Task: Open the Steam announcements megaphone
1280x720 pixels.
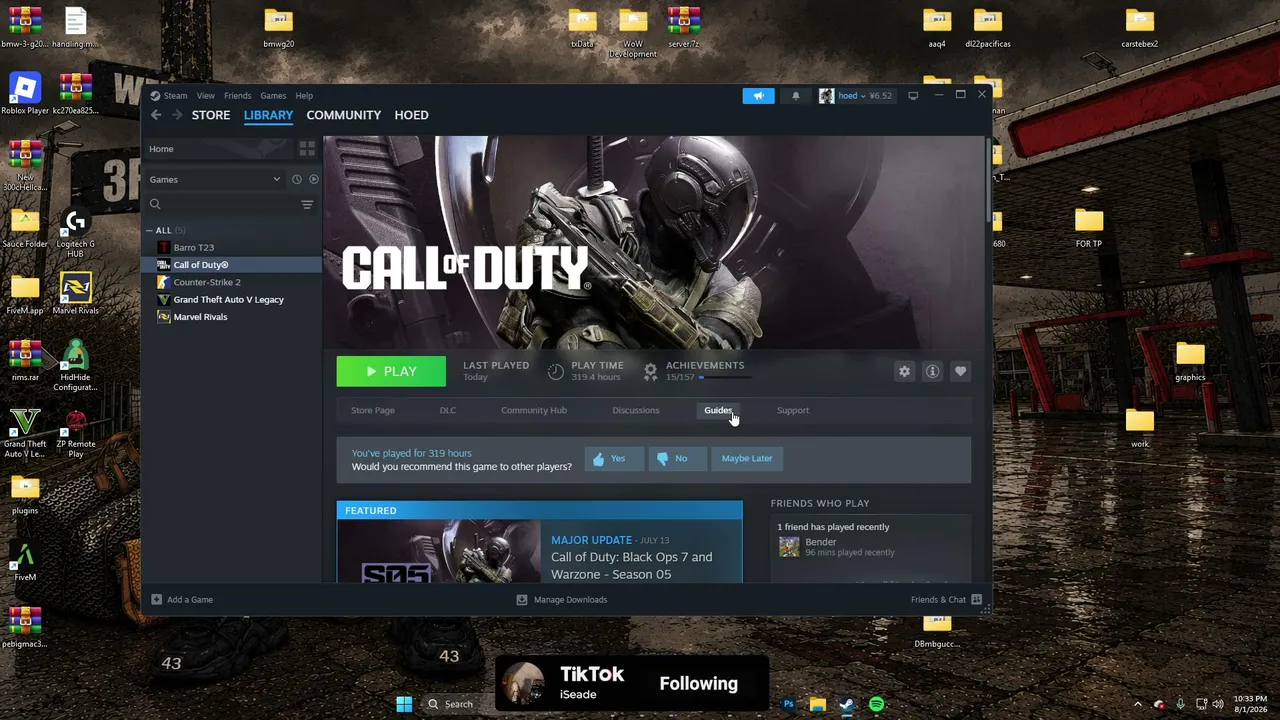Action: point(758,96)
